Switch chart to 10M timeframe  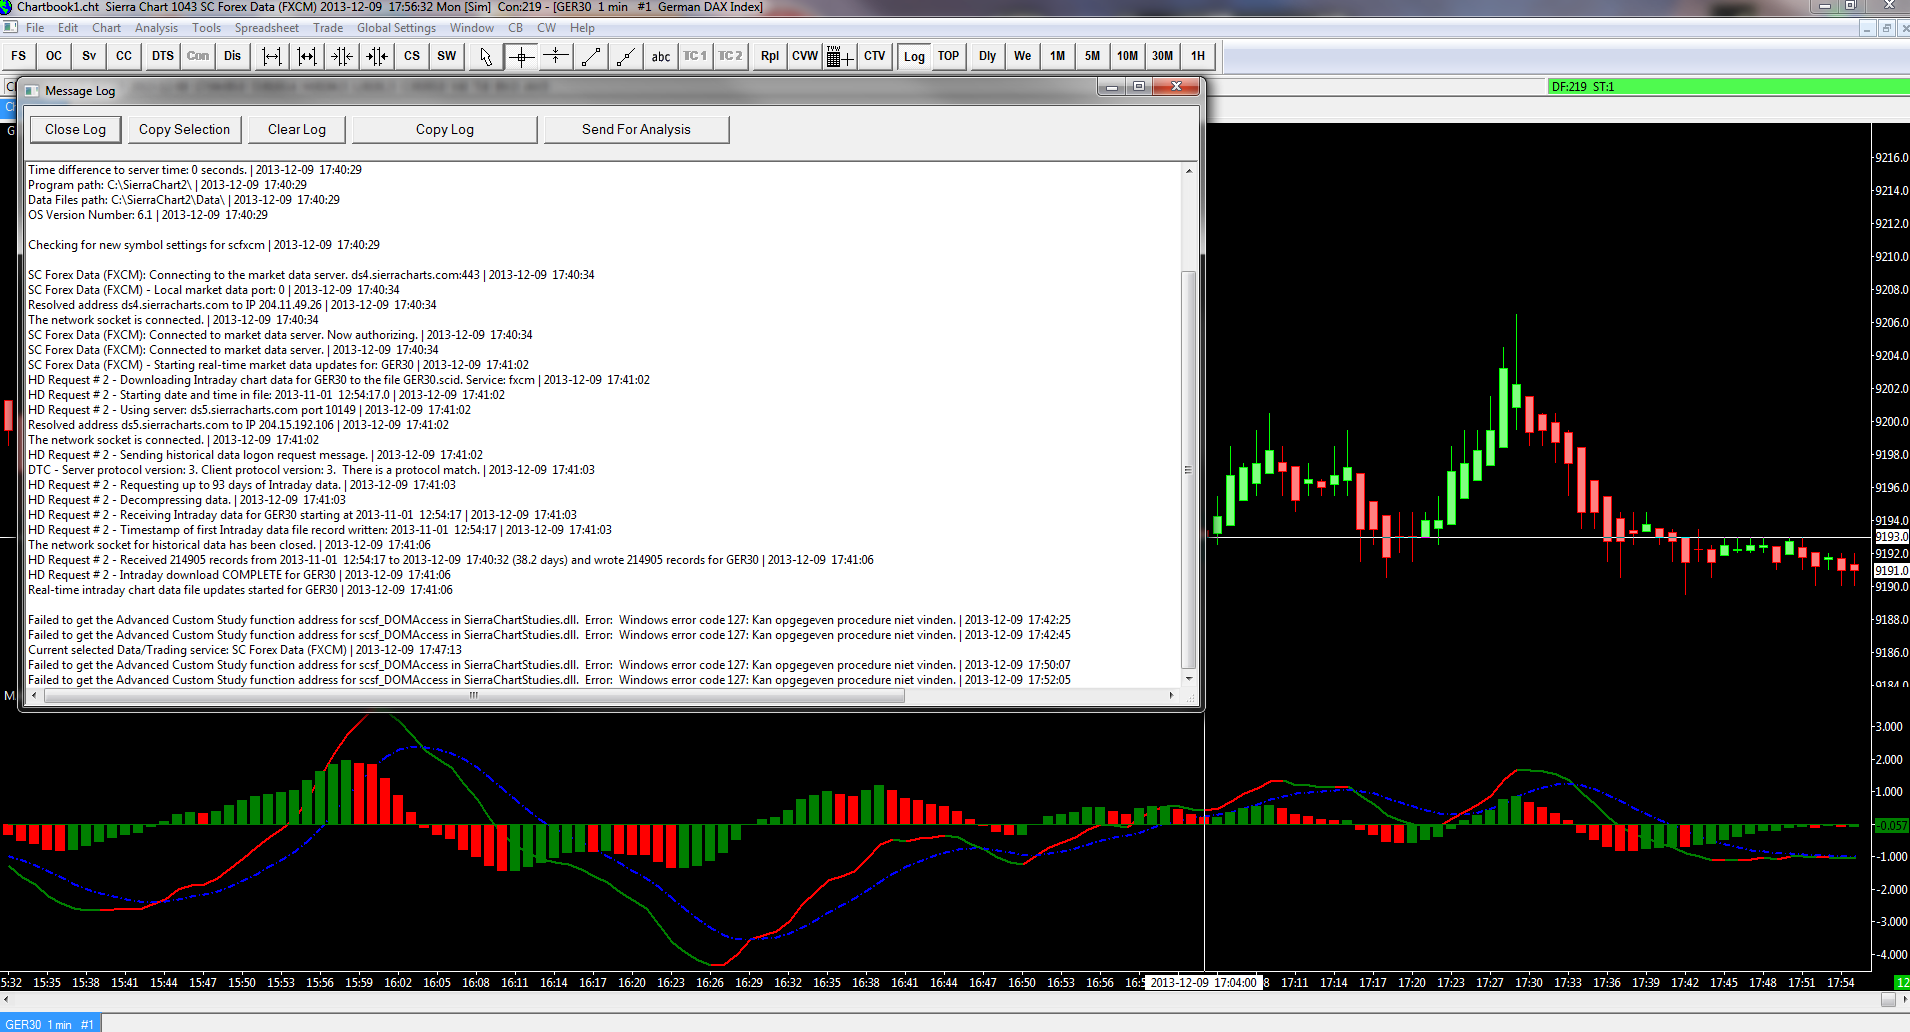[1128, 56]
